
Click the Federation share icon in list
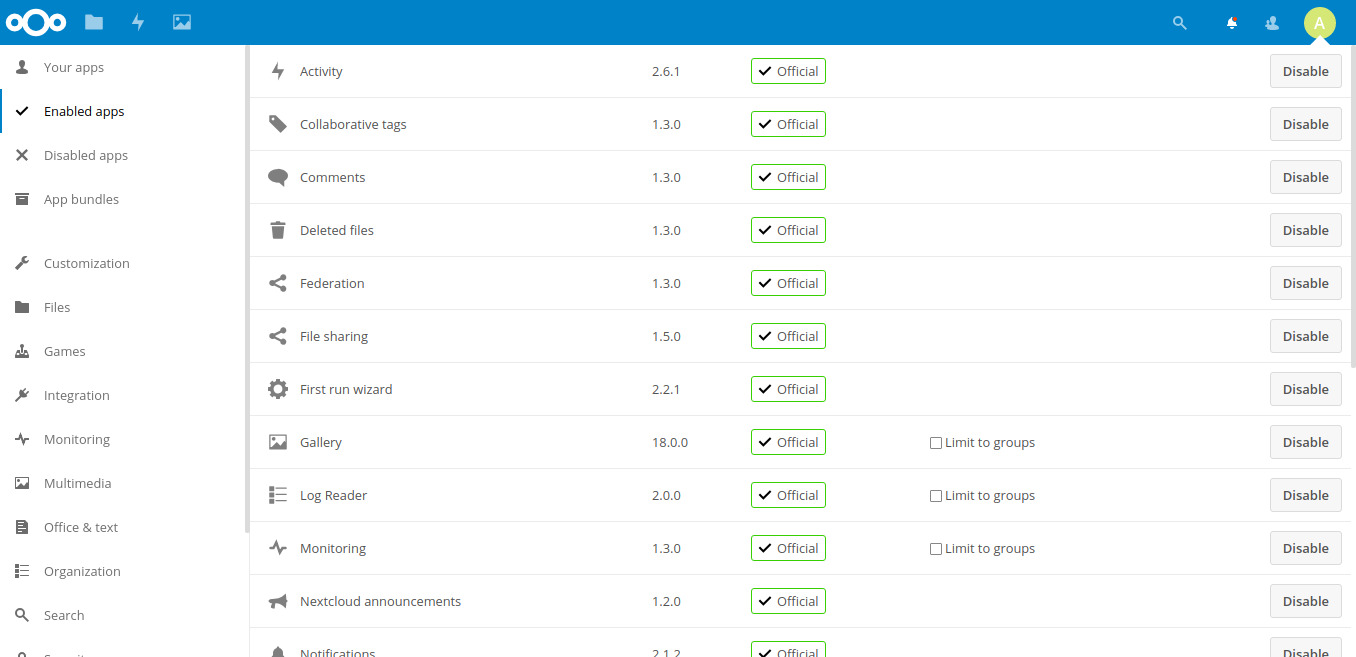tap(278, 283)
